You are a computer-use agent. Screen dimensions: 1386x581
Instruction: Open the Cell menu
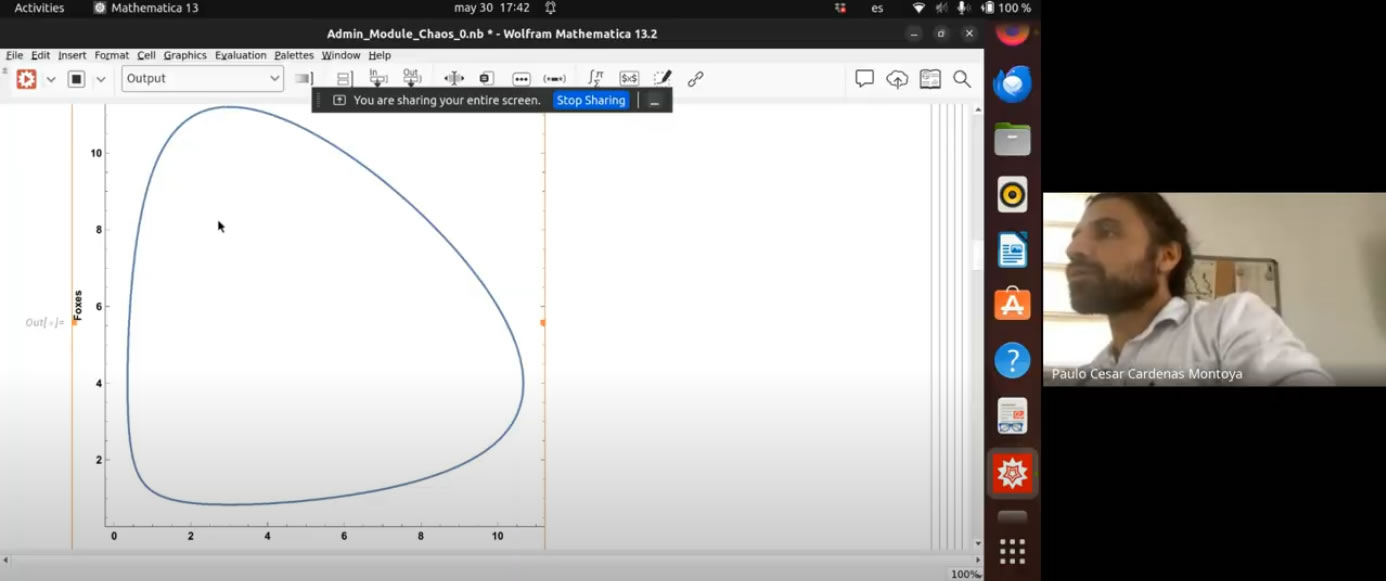tap(146, 56)
